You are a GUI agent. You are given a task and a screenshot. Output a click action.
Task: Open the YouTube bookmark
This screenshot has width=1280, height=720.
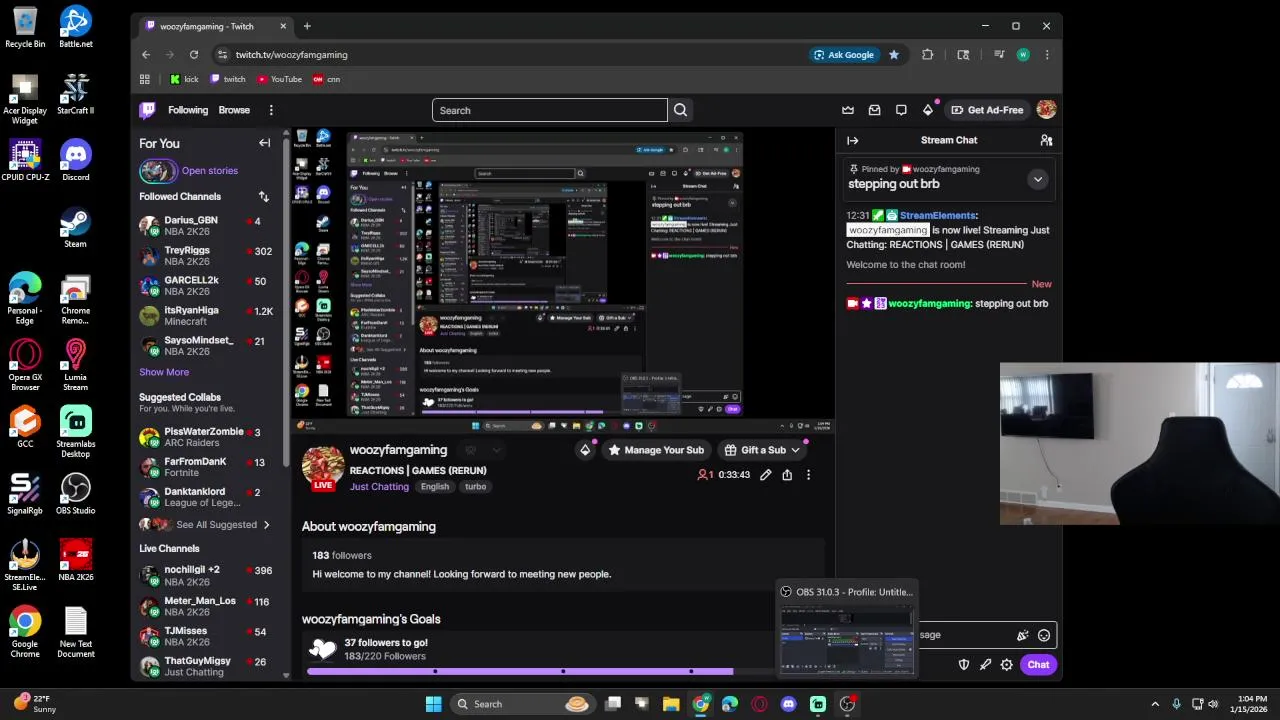point(279,79)
